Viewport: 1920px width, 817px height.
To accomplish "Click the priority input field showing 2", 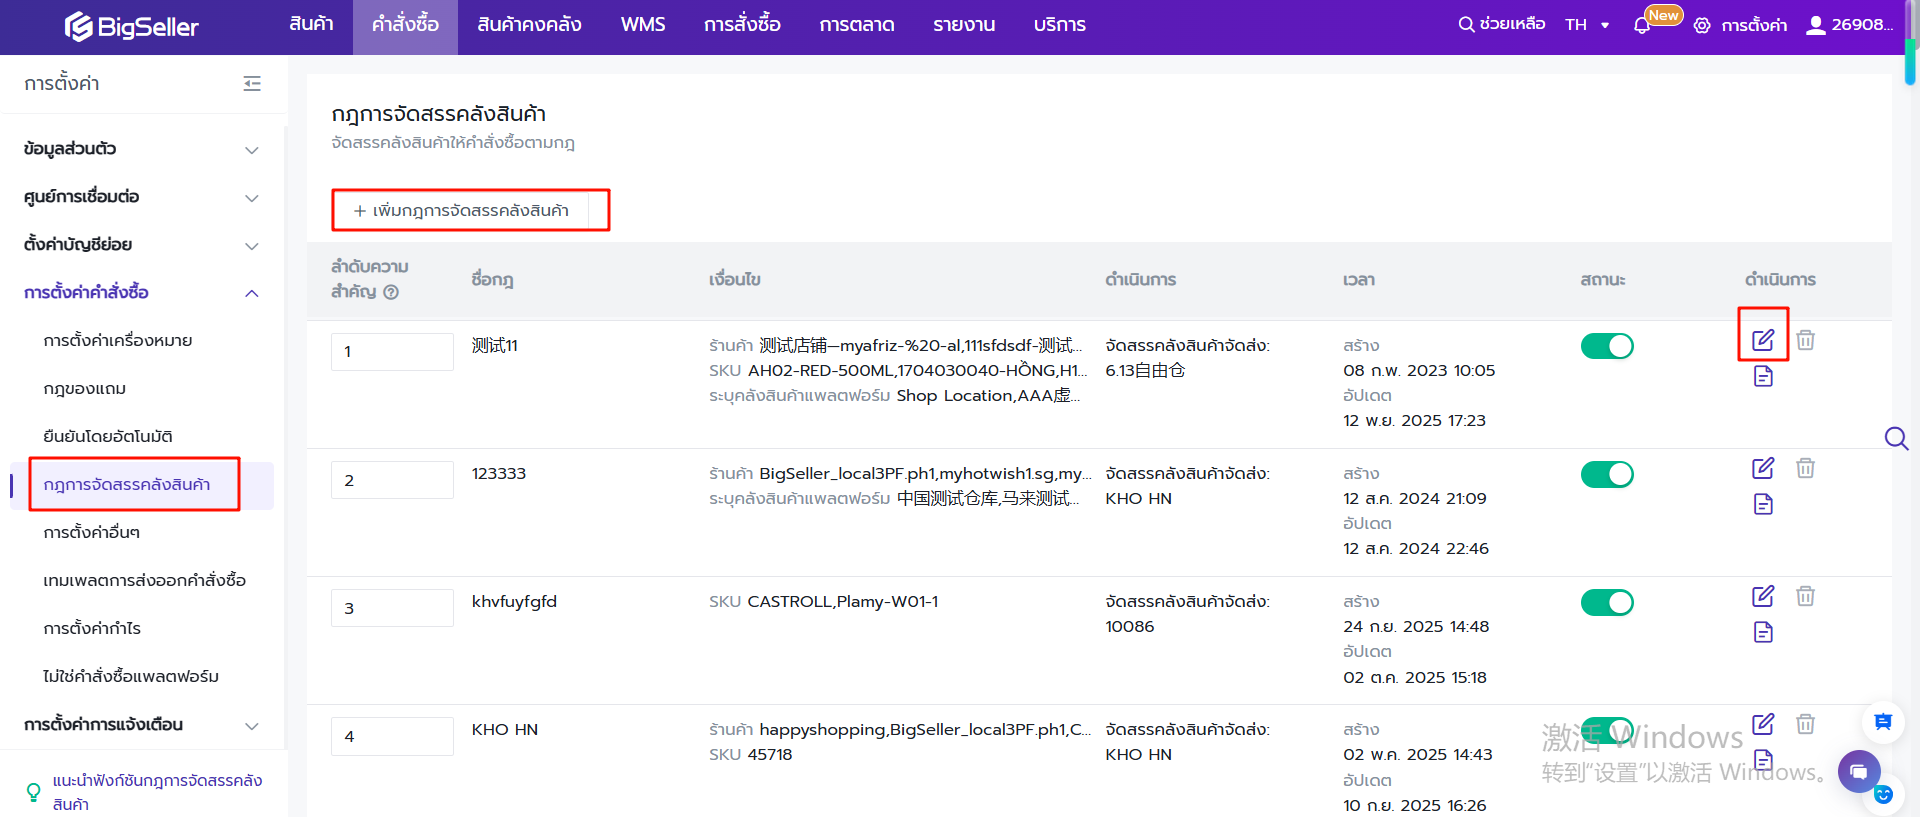I will coord(392,480).
